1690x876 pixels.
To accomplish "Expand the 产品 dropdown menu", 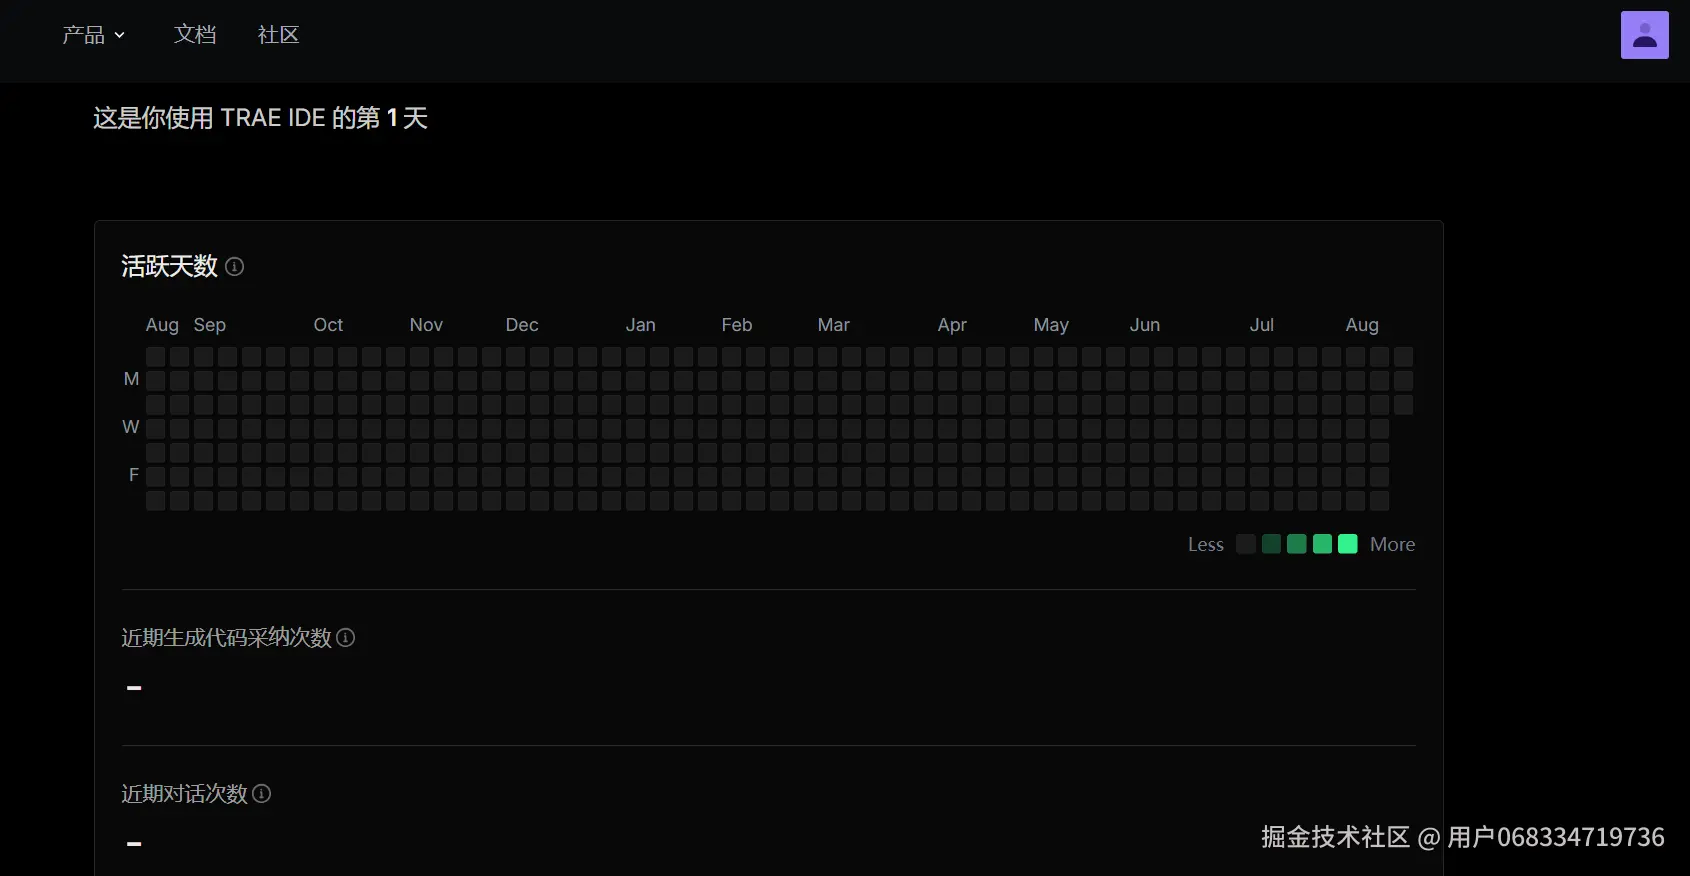I will click(93, 35).
